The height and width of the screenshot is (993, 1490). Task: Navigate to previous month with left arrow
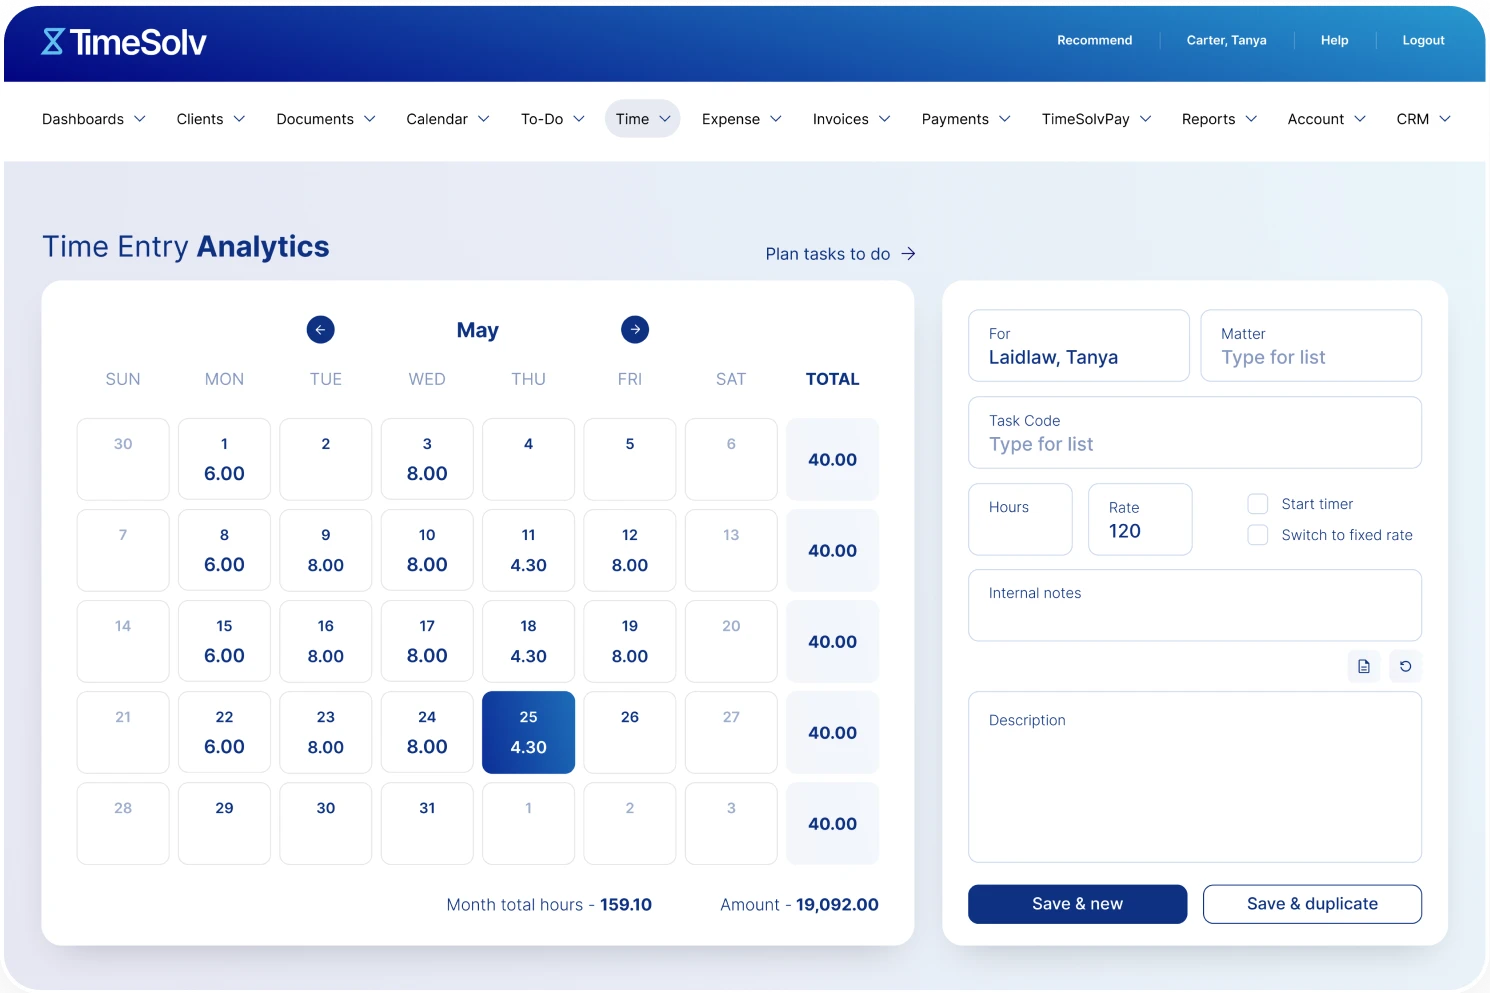[320, 329]
